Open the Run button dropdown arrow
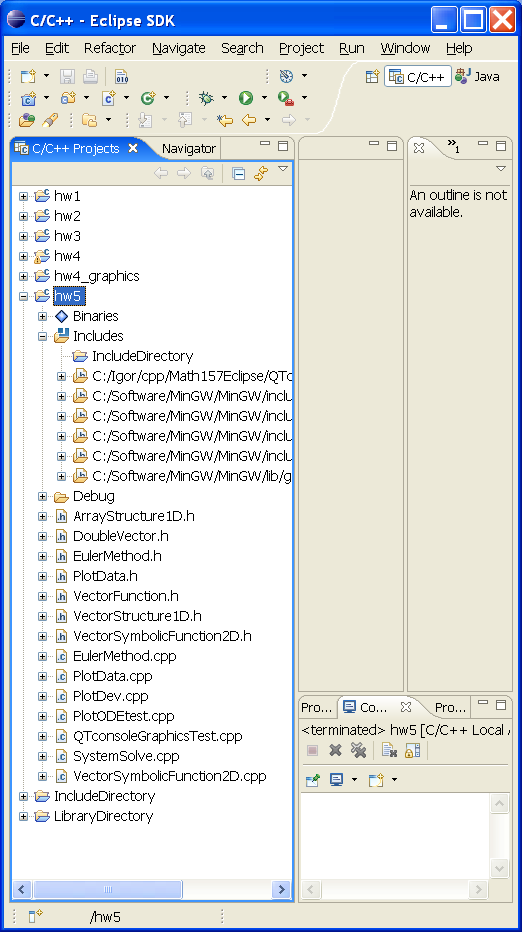 pyautogui.click(x=264, y=98)
